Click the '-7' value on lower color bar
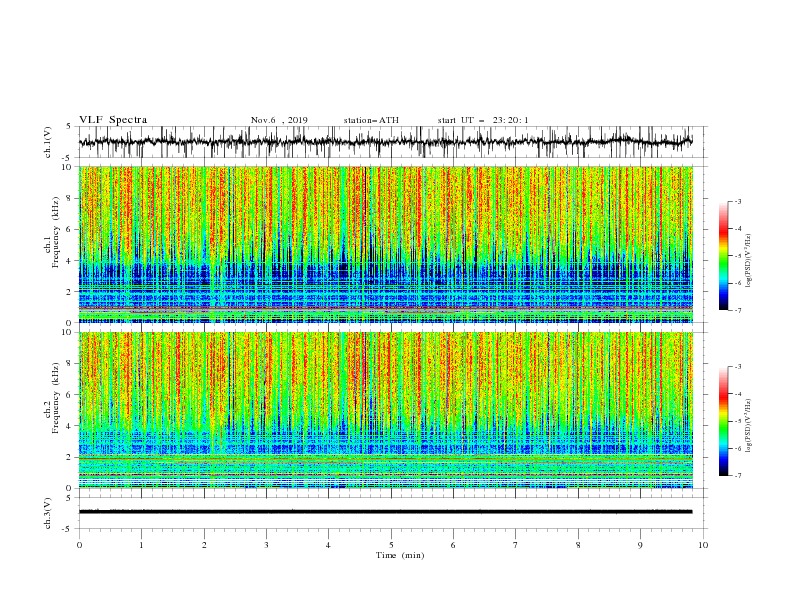 738,476
